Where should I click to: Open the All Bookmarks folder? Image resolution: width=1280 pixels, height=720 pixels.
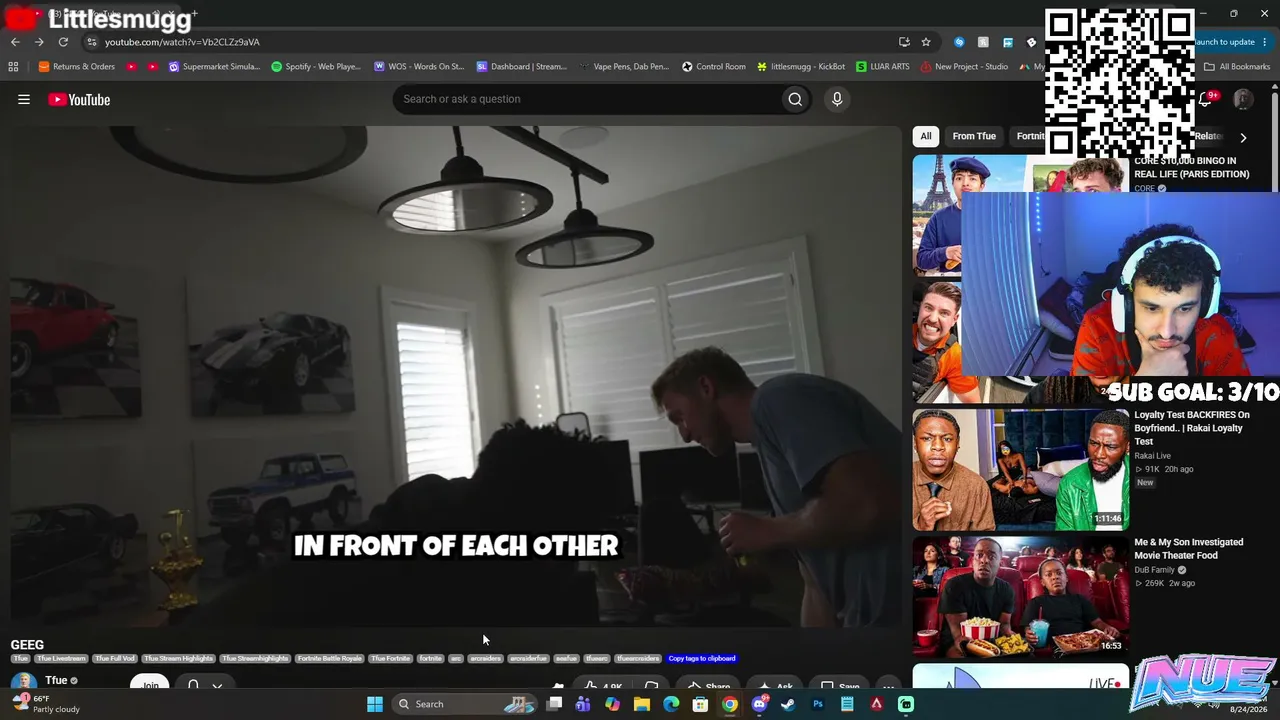(1237, 67)
